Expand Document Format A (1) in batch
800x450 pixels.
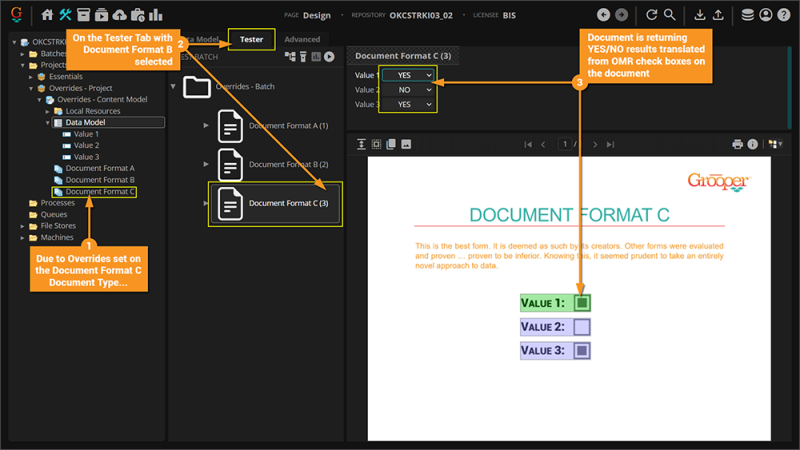tap(206, 126)
